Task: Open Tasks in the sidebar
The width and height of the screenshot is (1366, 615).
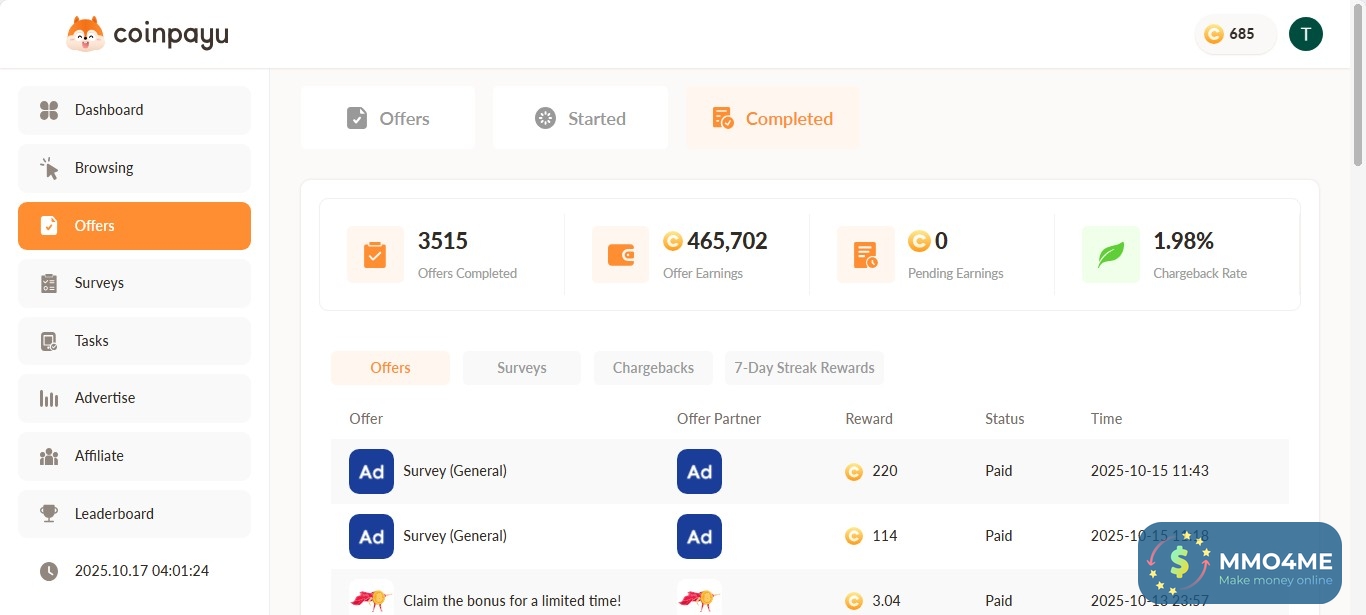Action: 134,341
